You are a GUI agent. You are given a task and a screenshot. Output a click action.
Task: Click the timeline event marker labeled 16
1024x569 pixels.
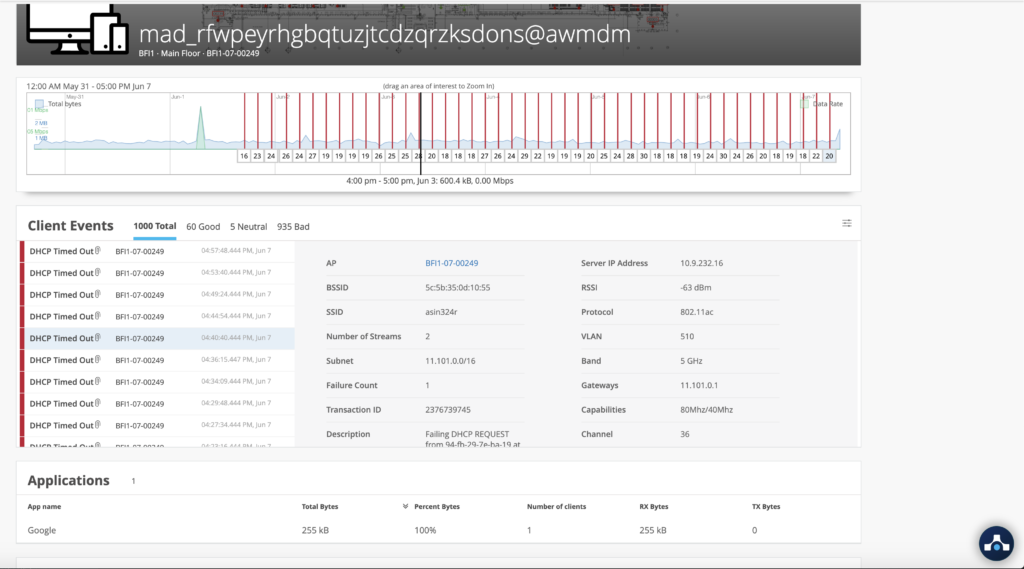click(244, 156)
